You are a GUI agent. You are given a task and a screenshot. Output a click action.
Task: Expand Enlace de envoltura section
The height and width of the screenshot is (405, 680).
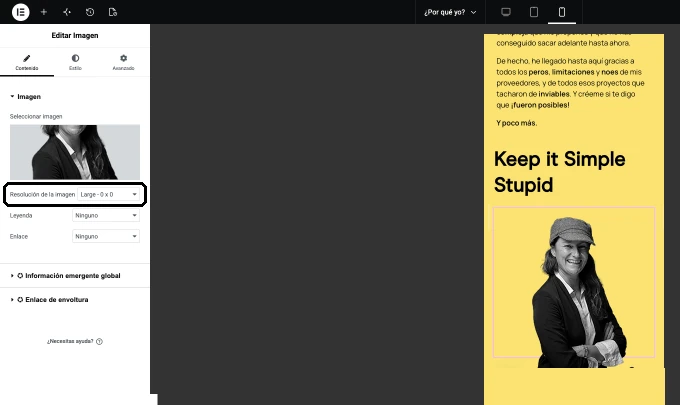pyautogui.click(x=49, y=300)
